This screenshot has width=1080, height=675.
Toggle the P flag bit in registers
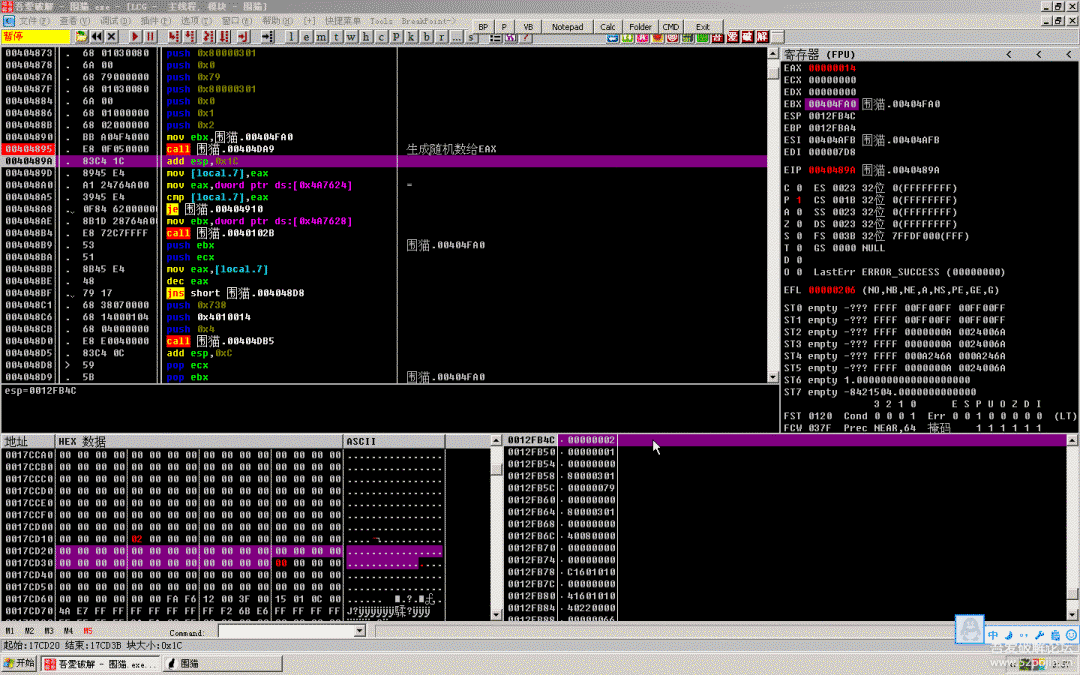[799, 200]
